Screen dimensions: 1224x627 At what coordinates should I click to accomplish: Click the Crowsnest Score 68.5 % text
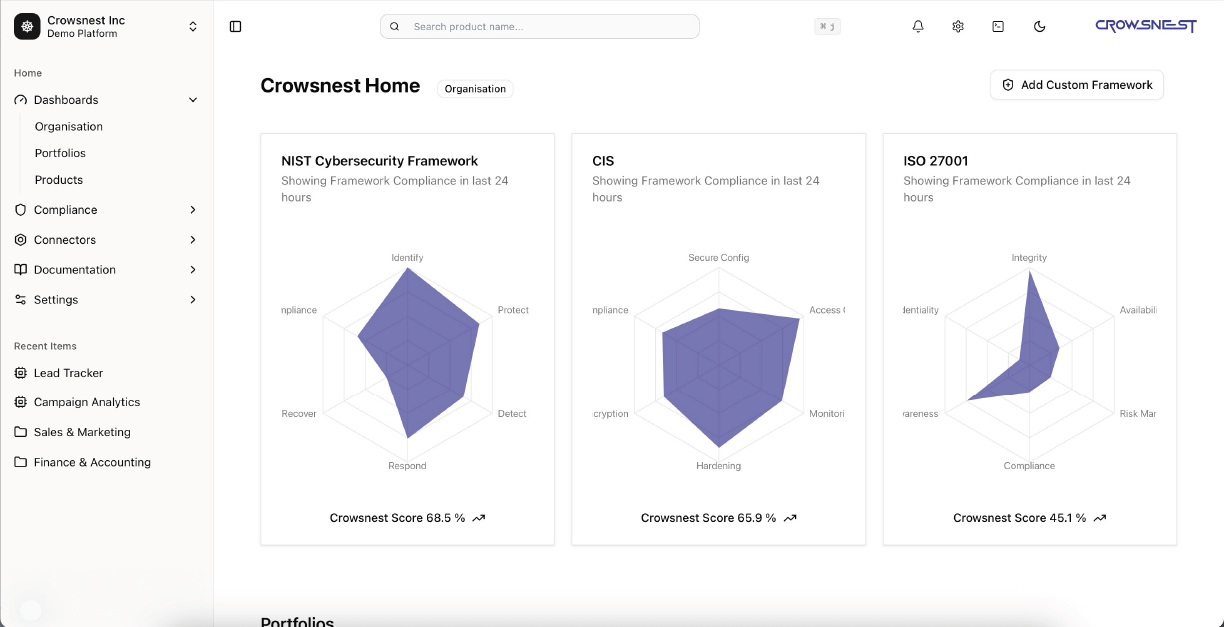[397, 518]
